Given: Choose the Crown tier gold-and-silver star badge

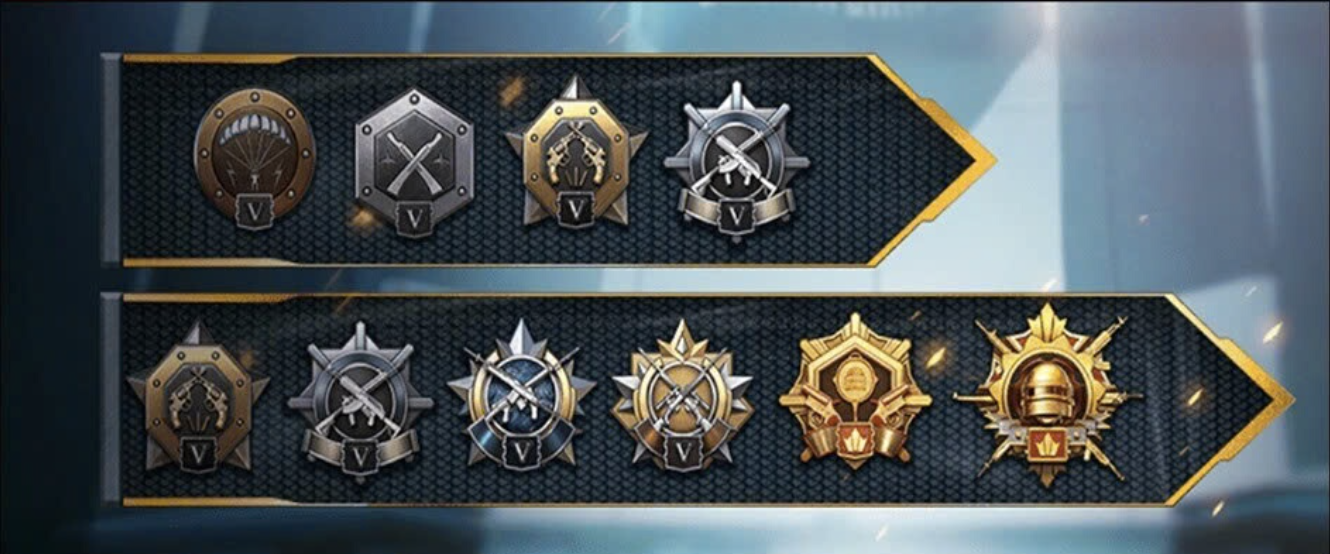Looking at the screenshot, I should (683, 397).
